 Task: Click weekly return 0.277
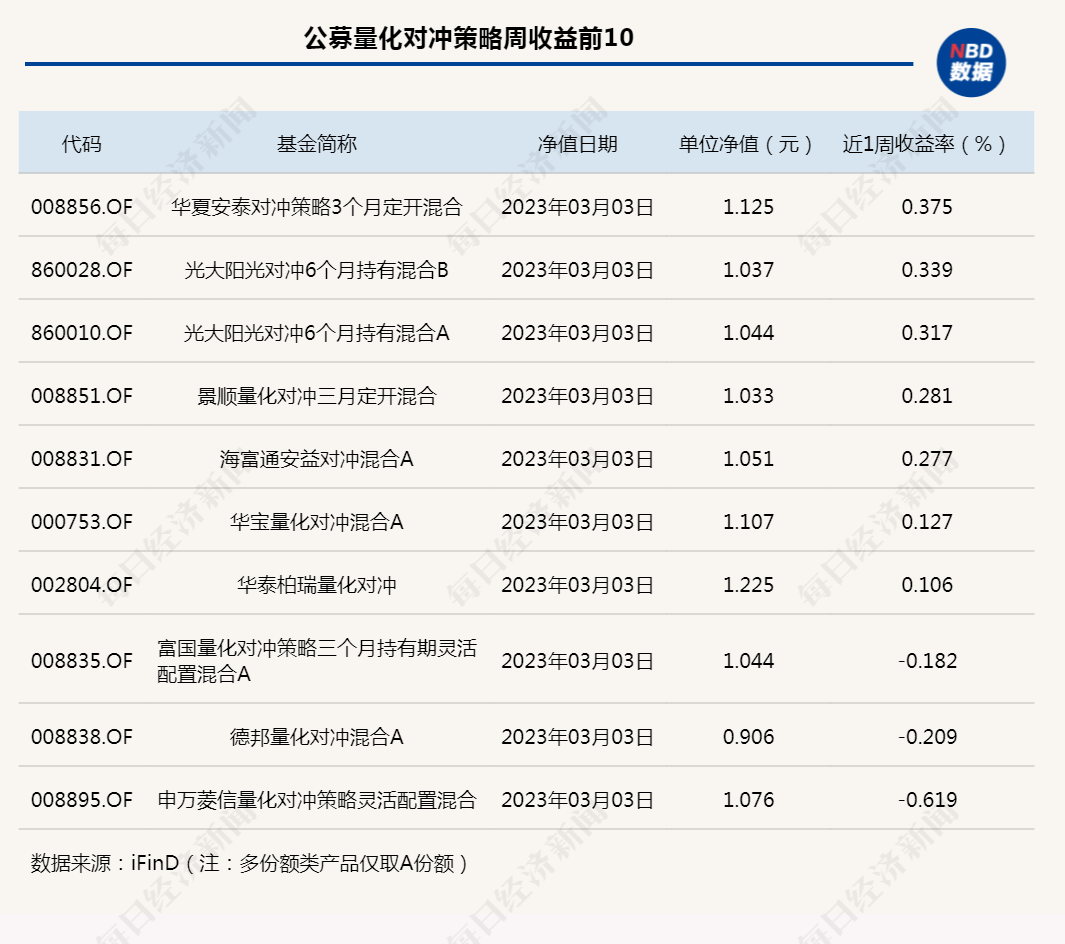tap(926, 459)
